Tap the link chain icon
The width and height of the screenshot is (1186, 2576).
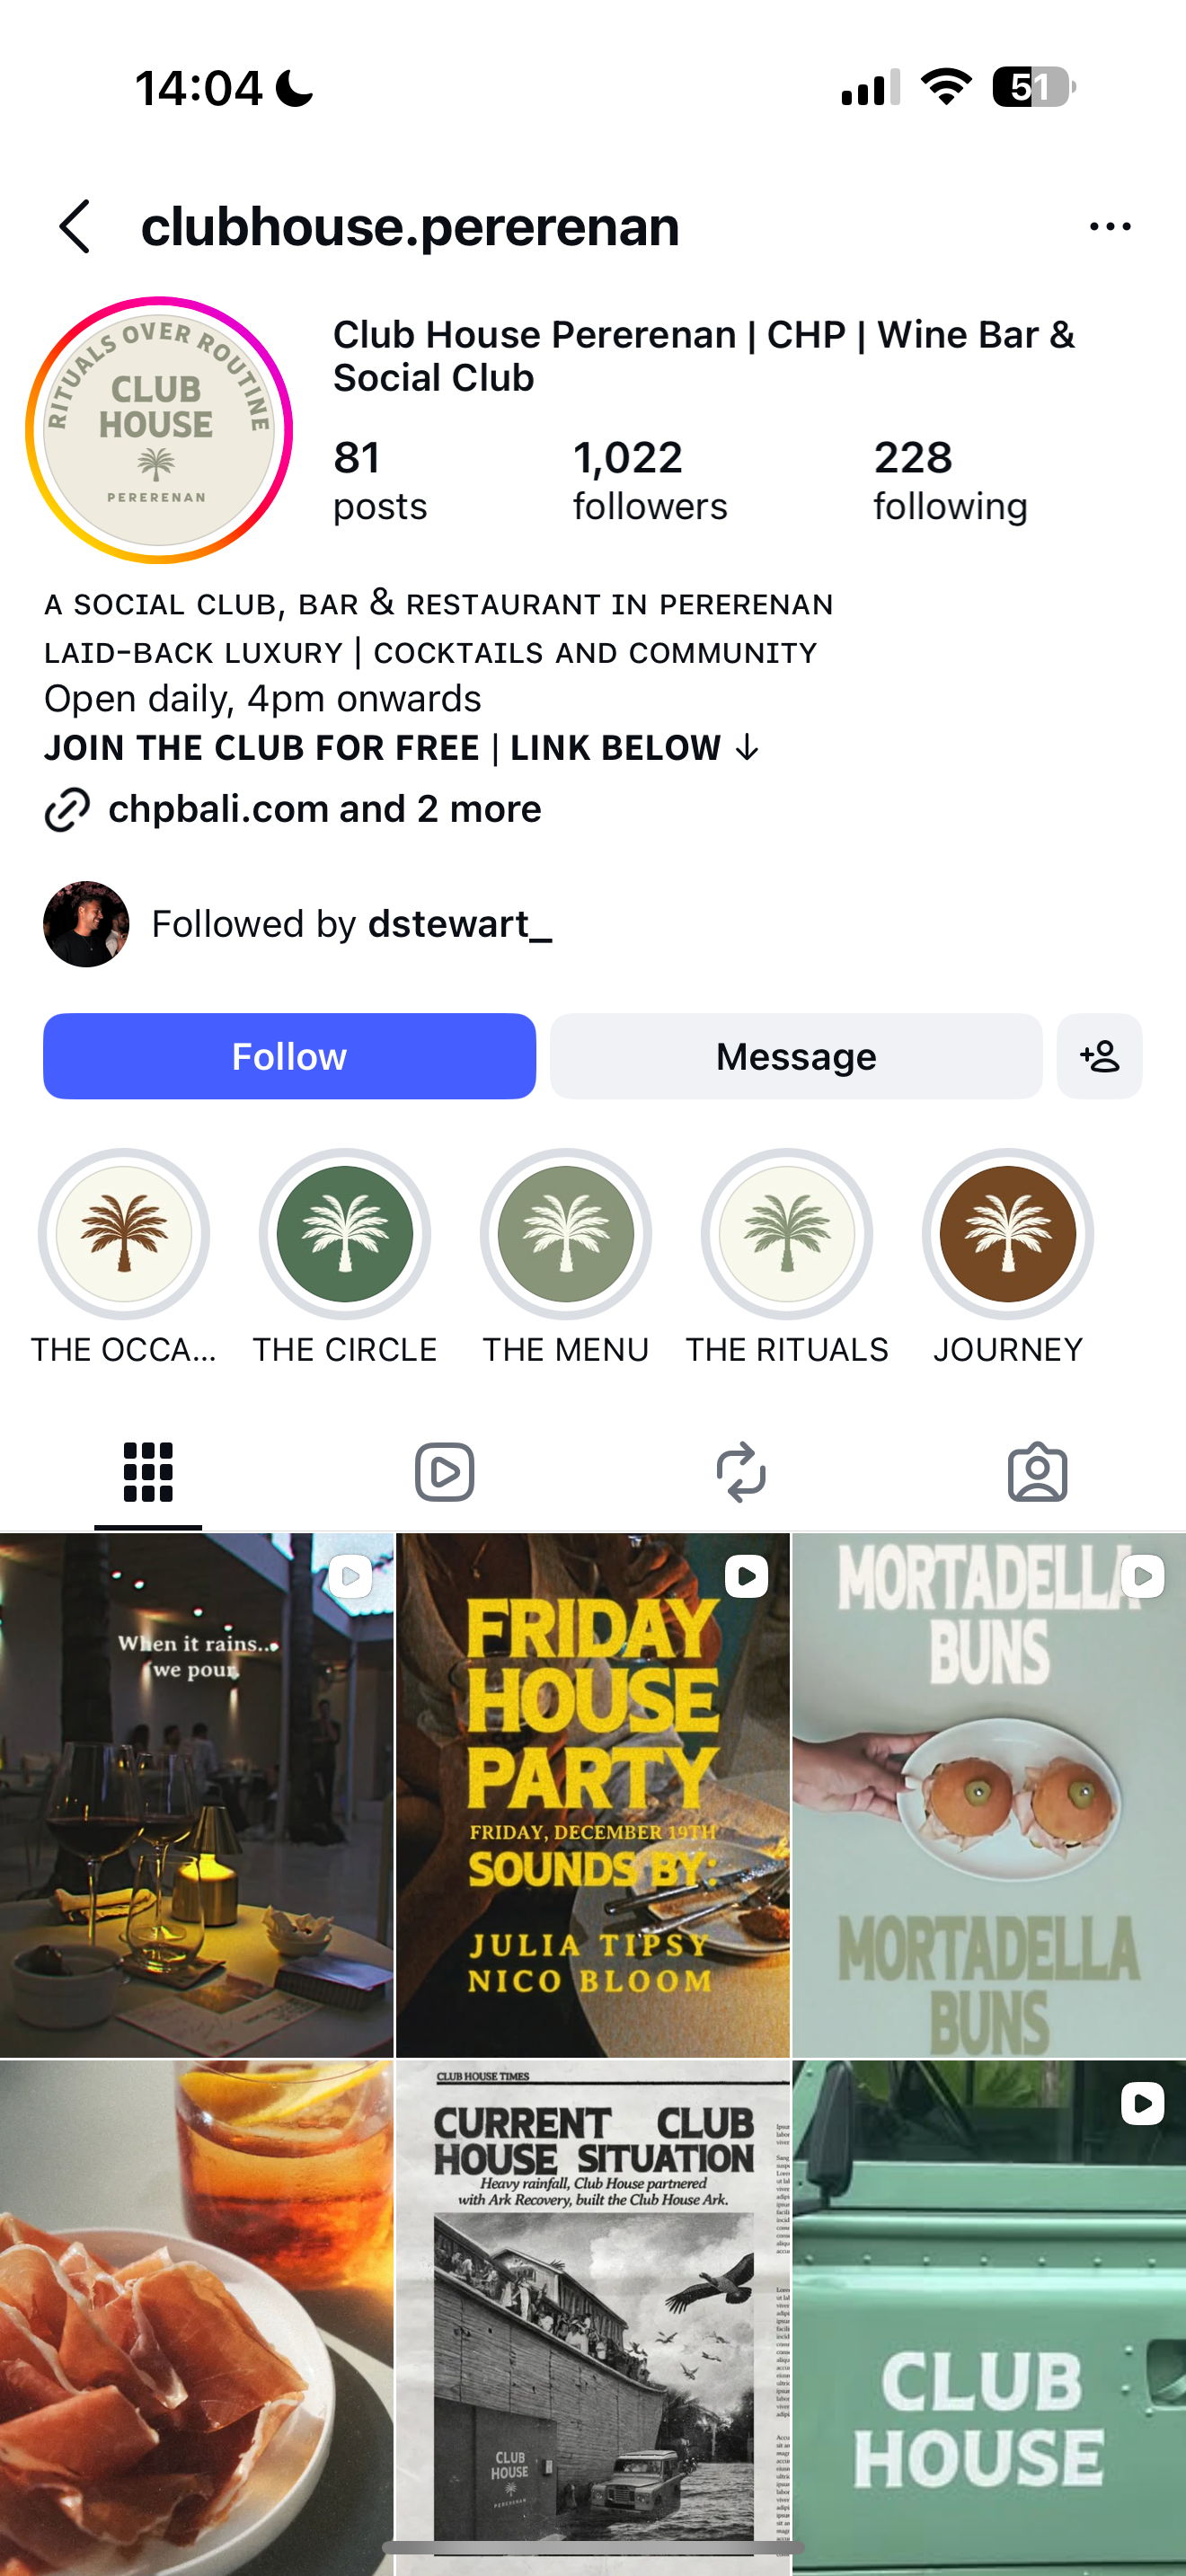tap(67, 809)
